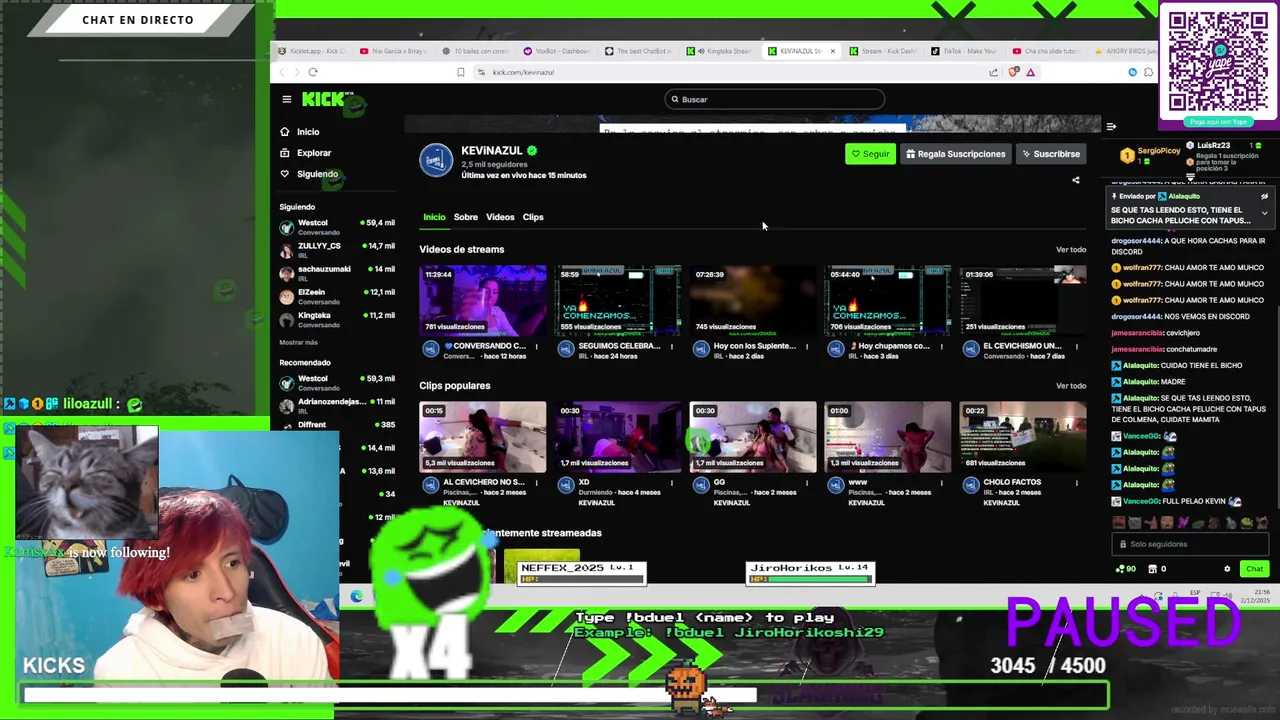
Task: Open chat settings gear icon
Action: 1227,569
